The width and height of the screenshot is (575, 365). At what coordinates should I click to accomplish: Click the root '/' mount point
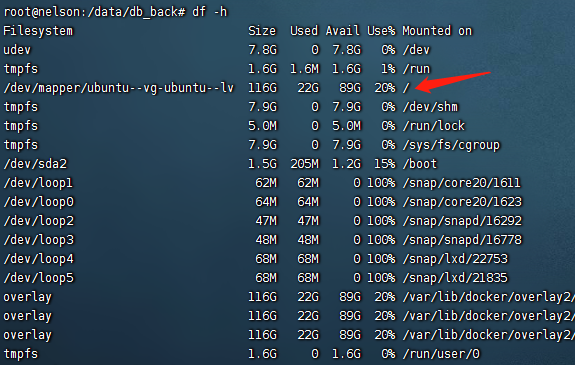point(406,88)
